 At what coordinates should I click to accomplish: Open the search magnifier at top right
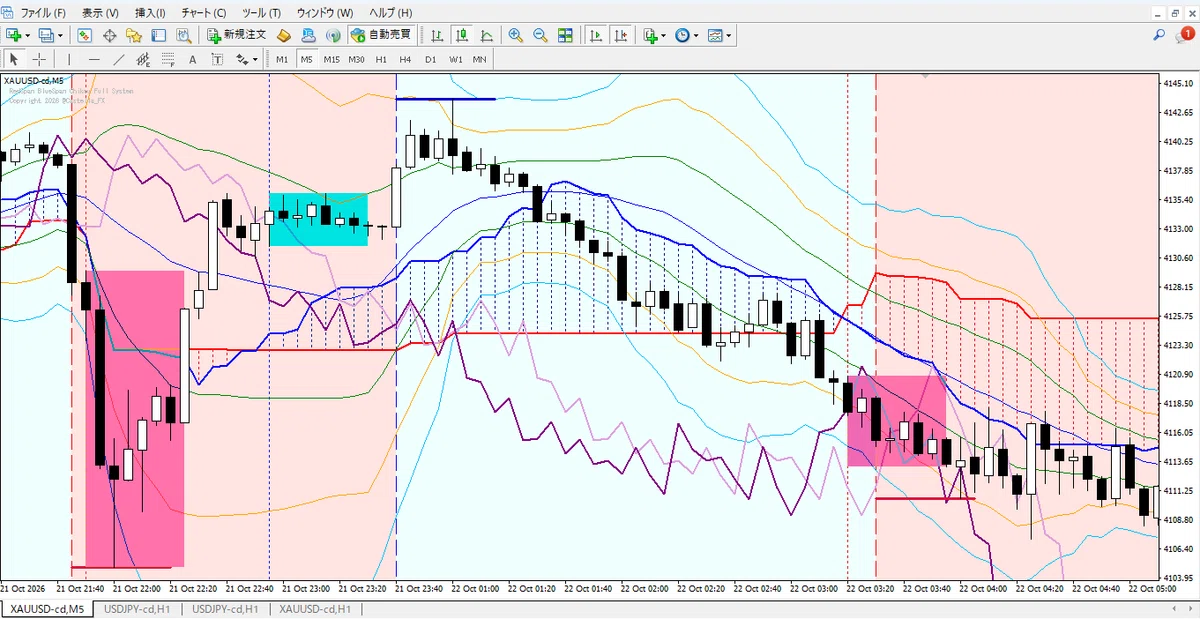[x=1159, y=35]
